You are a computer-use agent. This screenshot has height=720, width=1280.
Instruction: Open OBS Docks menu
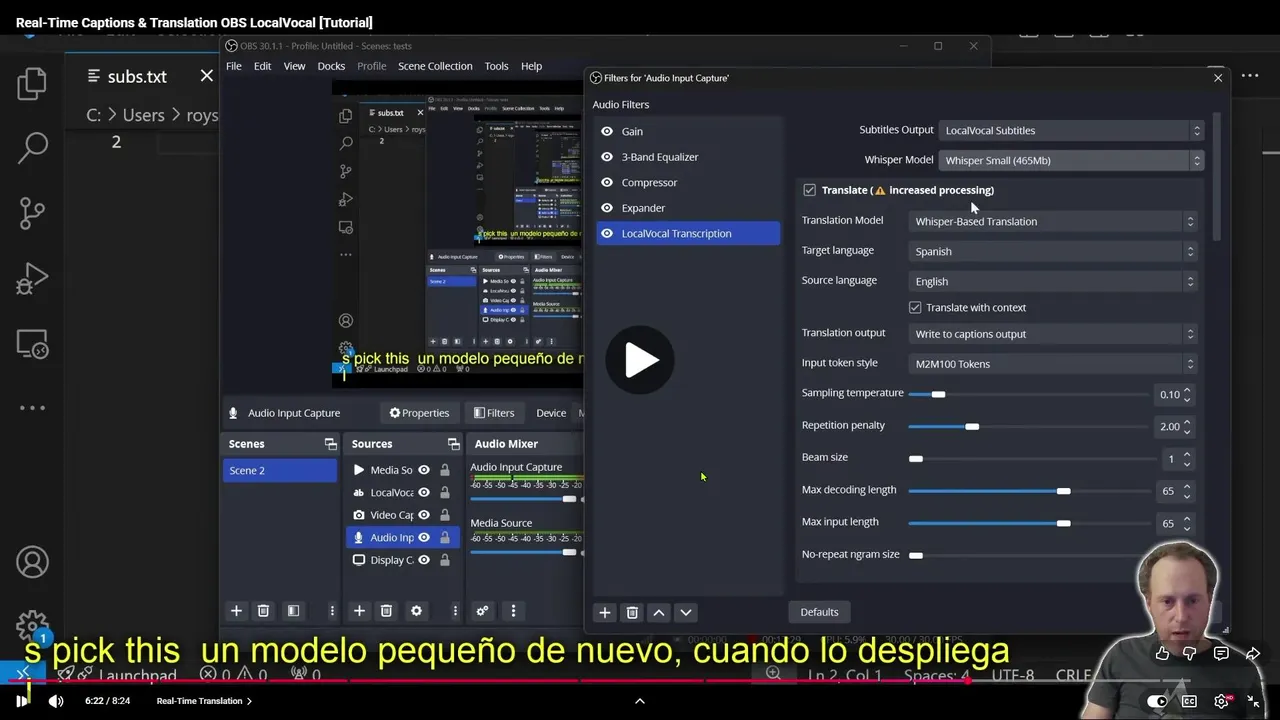(x=331, y=66)
